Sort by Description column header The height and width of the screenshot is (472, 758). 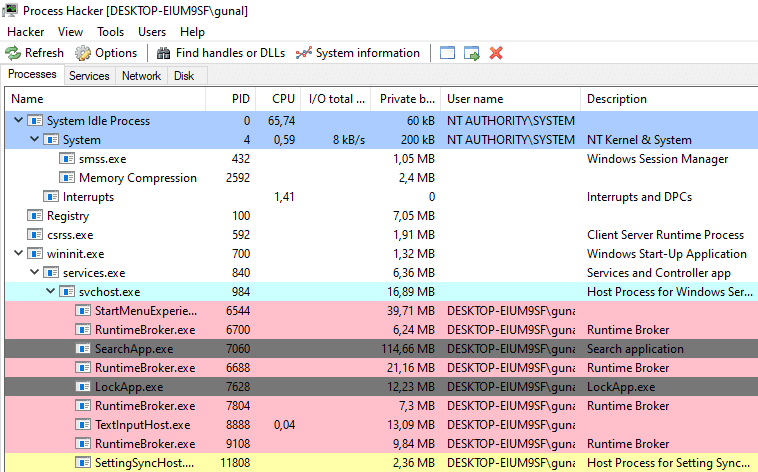tap(669, 99)
